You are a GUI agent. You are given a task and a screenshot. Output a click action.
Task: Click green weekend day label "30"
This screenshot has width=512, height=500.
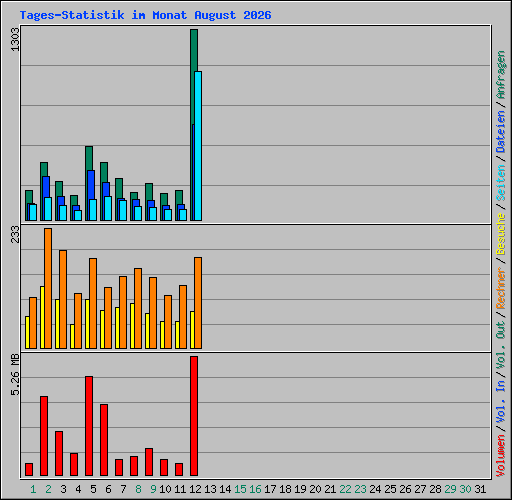[x=465, y=489]
